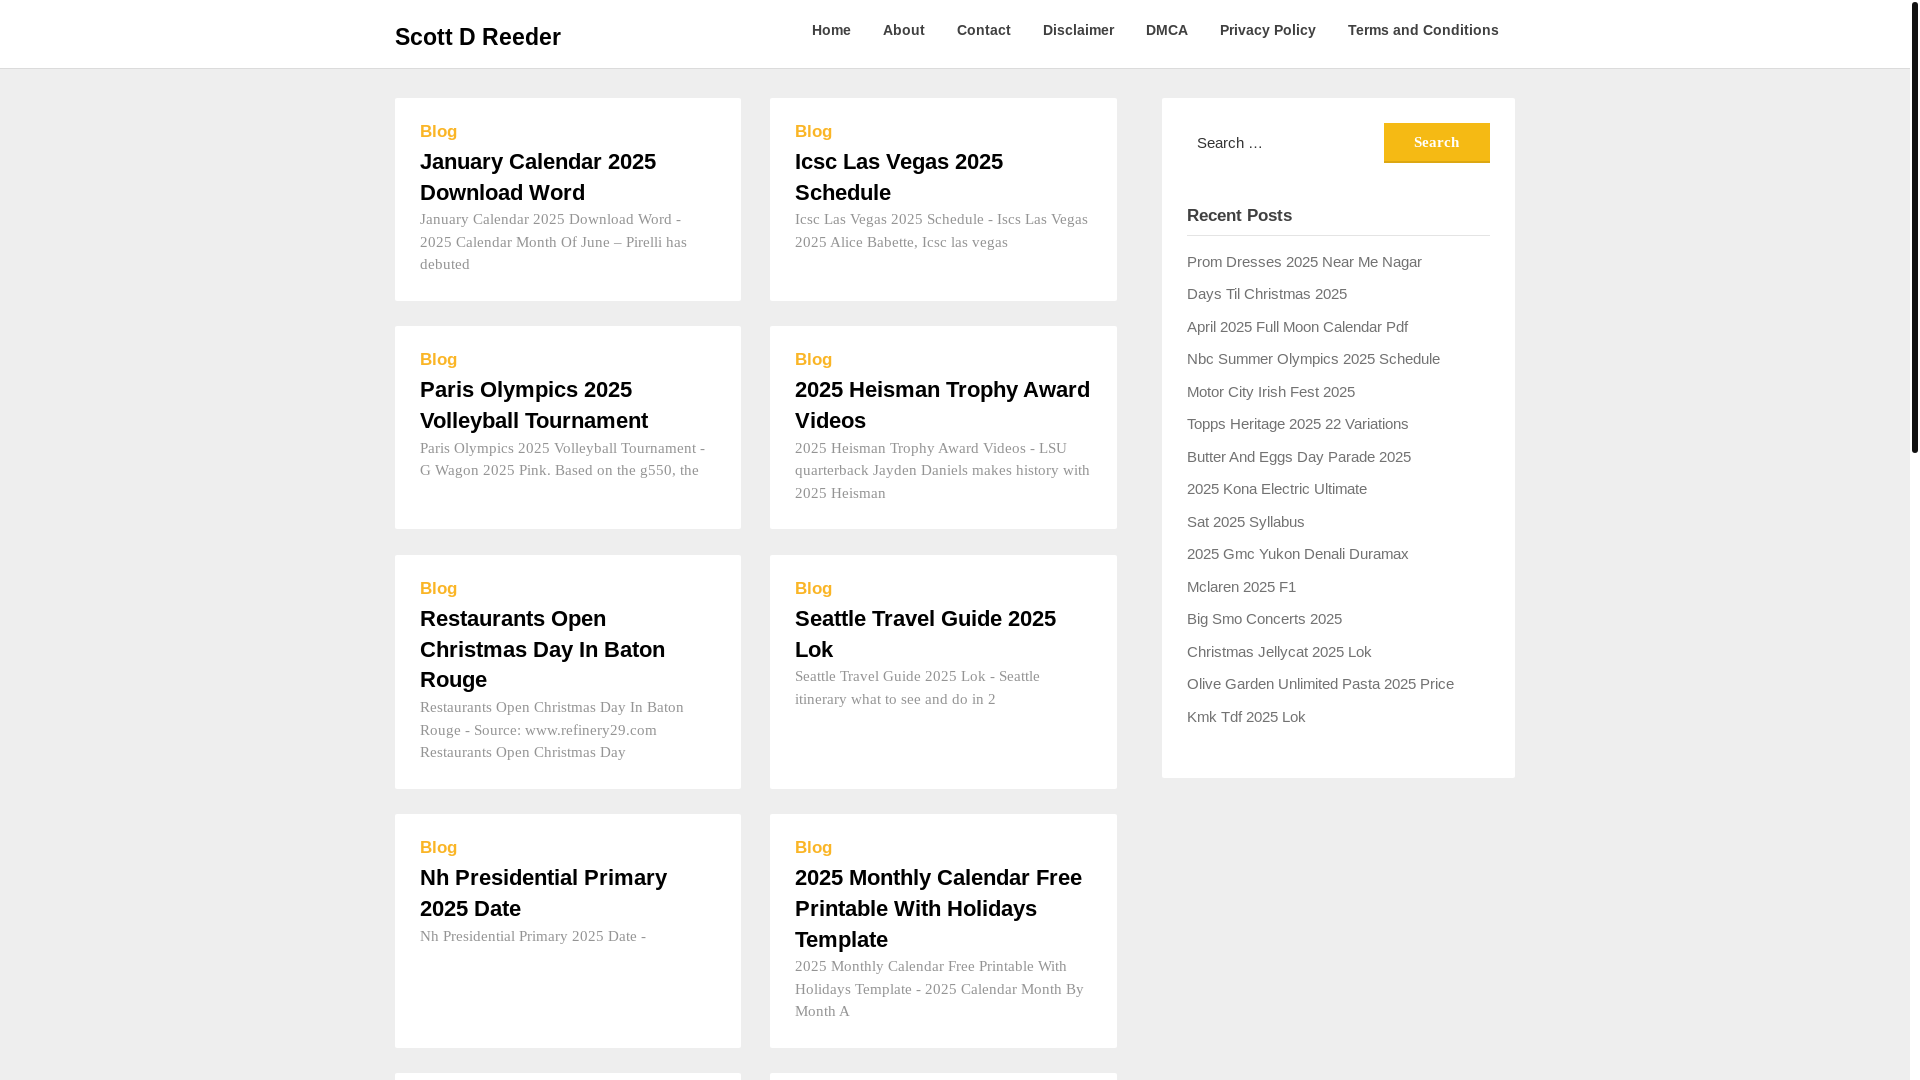
Task: Open the About page
Action: tap(903, 30)
